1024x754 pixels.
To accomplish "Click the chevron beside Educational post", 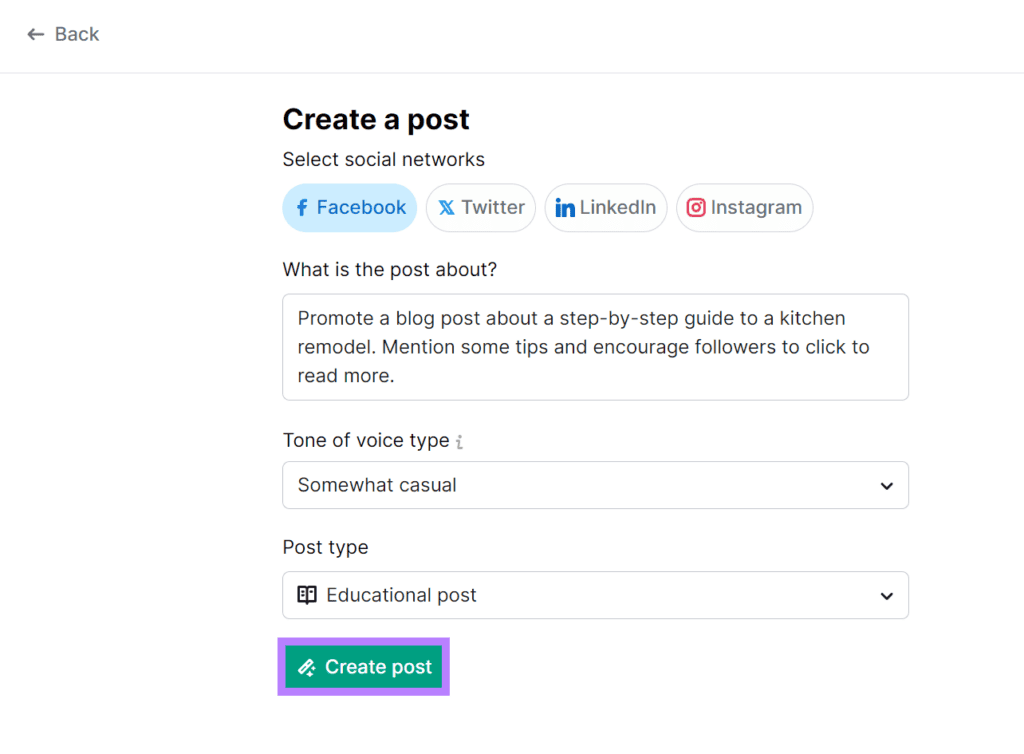I will click(x=886, y=596).
